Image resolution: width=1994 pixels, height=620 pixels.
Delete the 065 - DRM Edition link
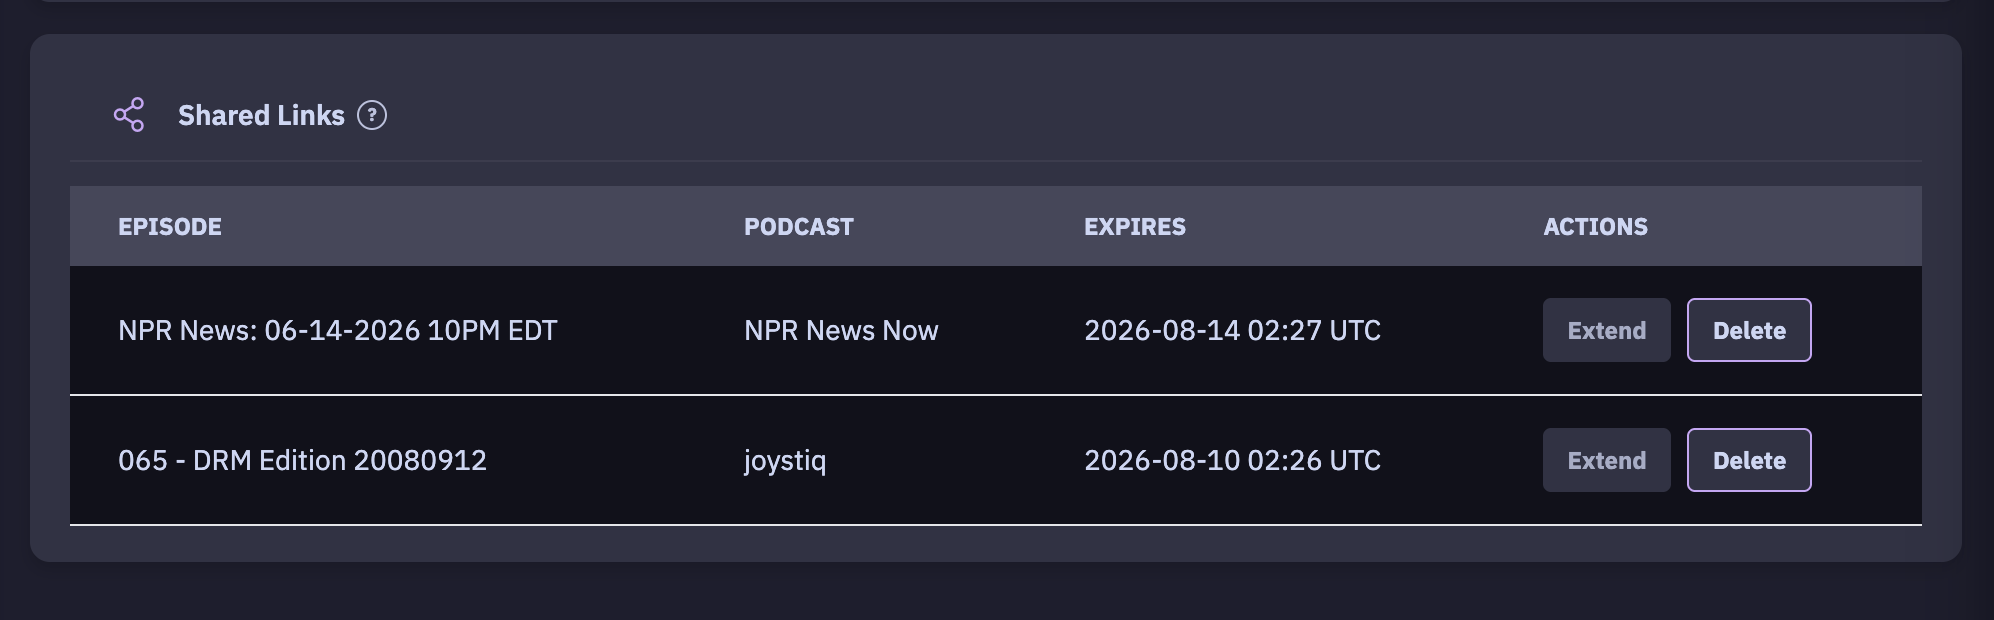coord(1749,460)
